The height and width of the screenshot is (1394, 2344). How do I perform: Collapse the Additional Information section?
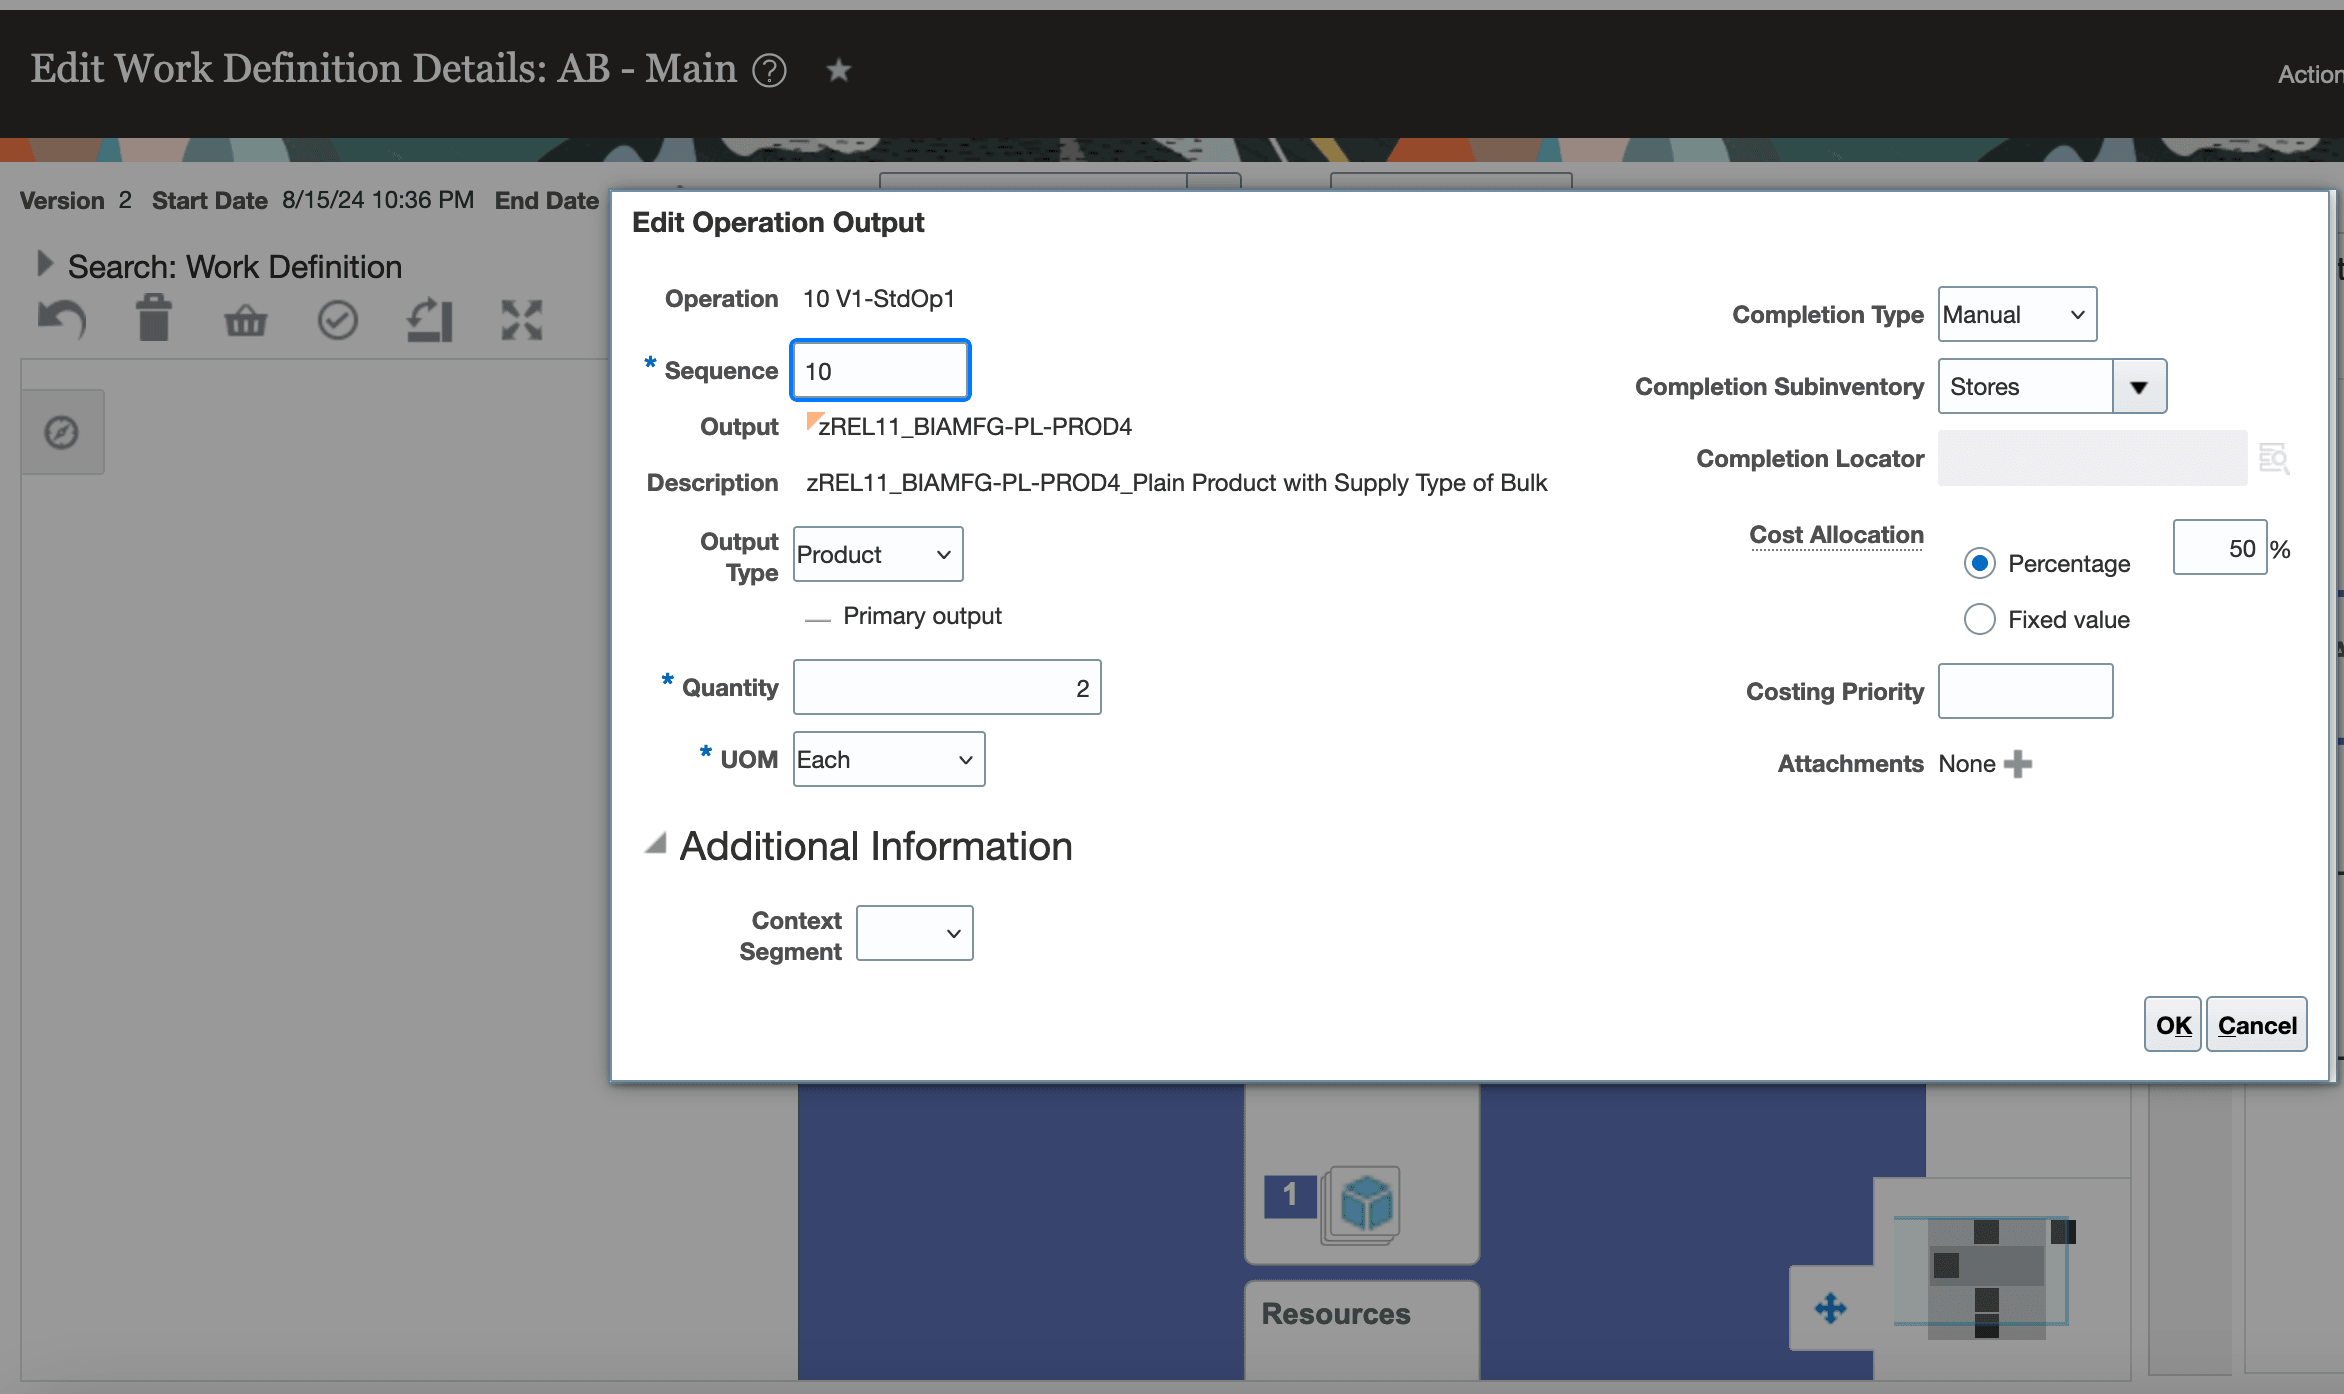(x=656, y=845)
